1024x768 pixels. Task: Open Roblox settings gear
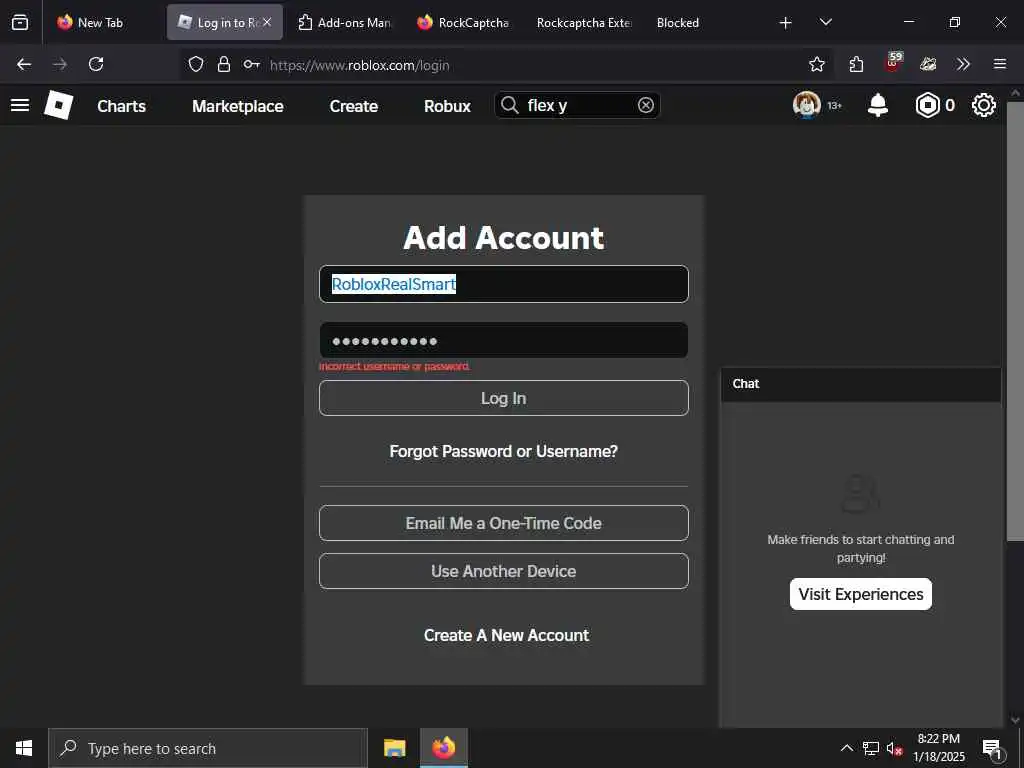[984, 105]
